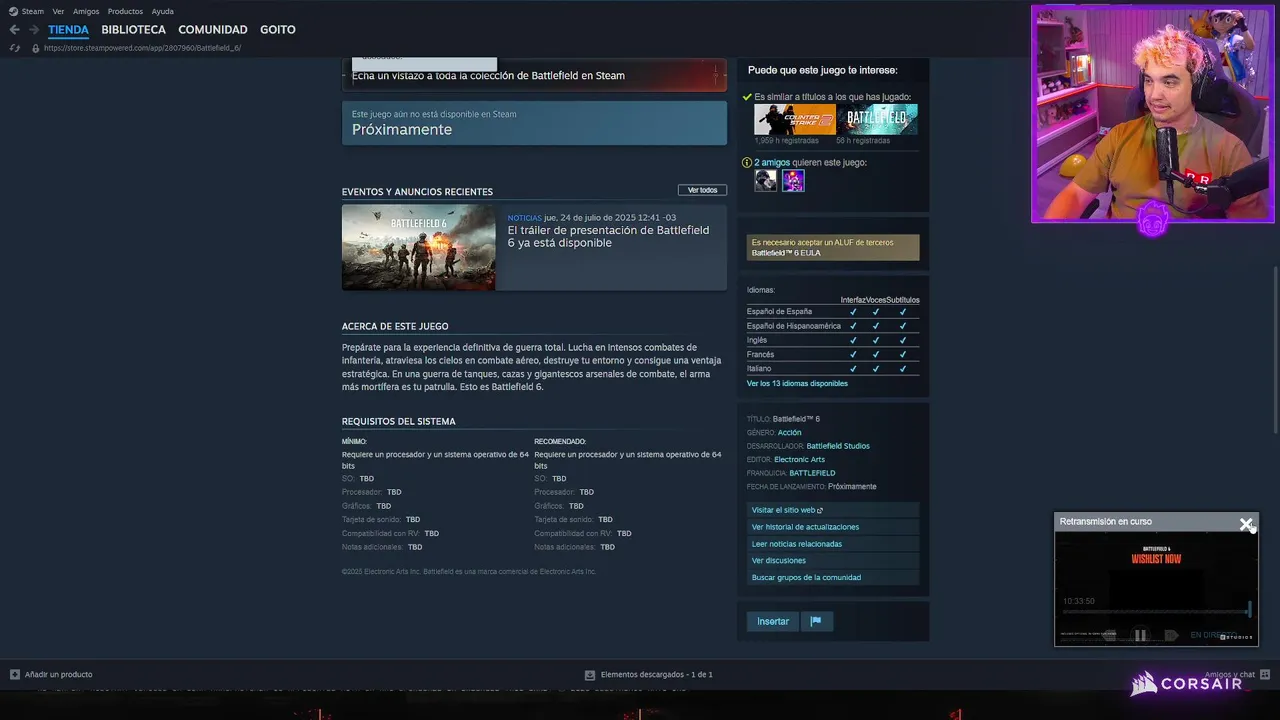Go forward with the right arrow

[33, 30]
